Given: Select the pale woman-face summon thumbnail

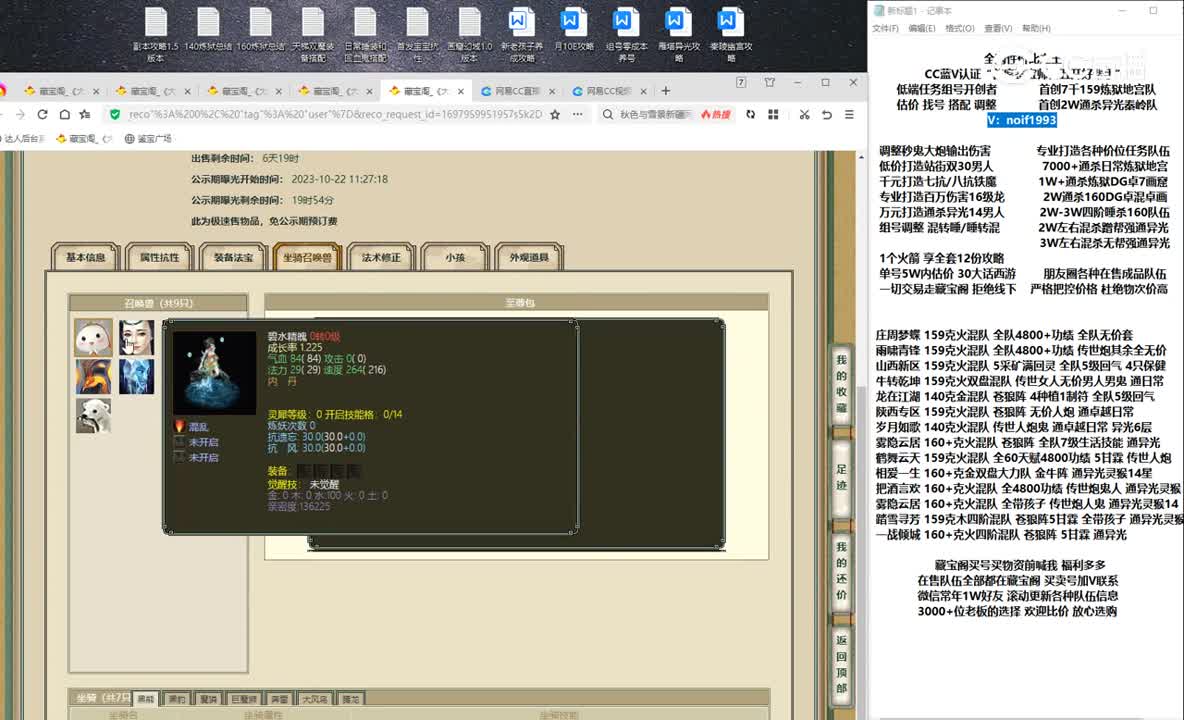Looking at the screenshot, I should [x=136, y=337].
